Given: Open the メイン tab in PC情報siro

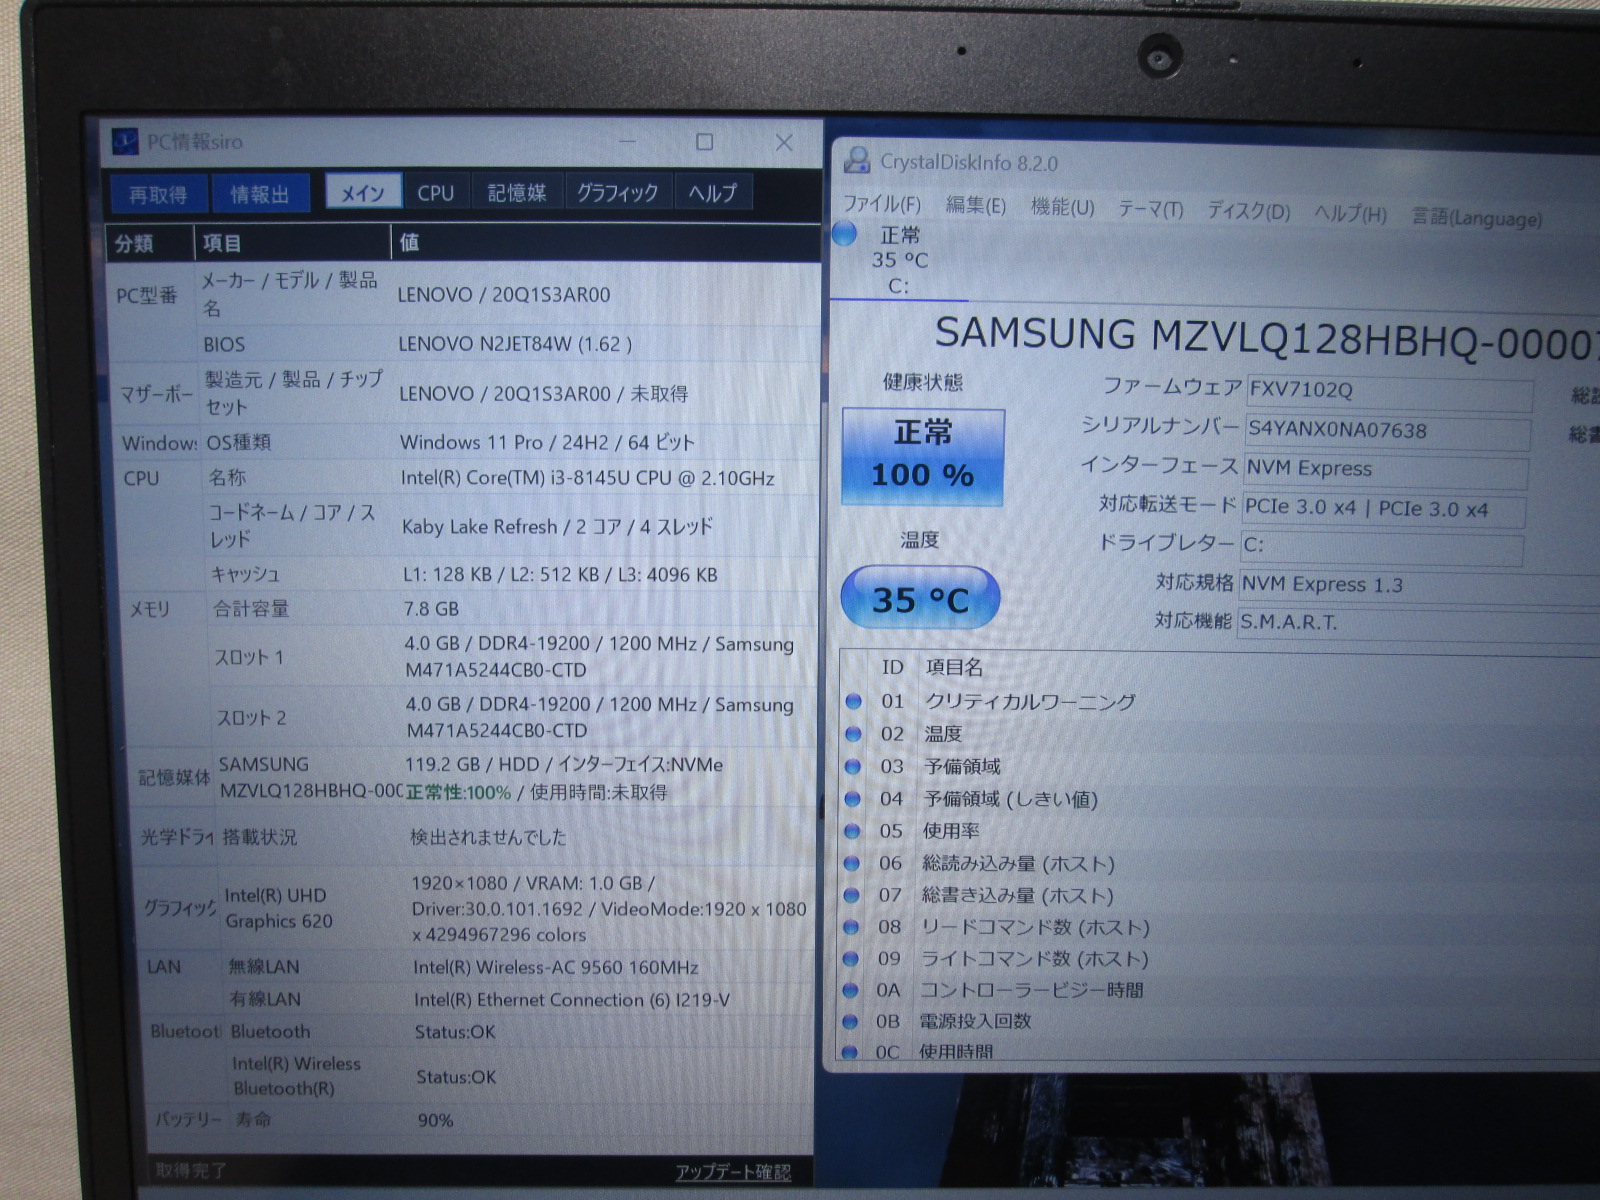Looking at the screenshot, I should (x=363, y=193).
